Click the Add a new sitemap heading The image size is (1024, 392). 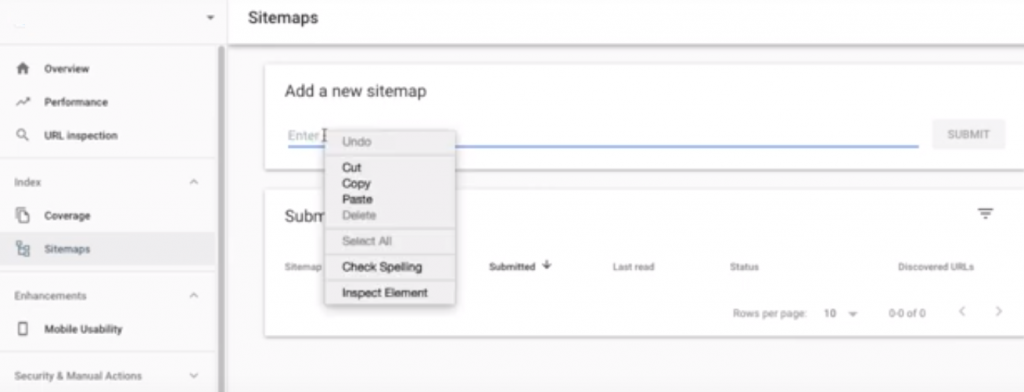(x=355, y=91)
